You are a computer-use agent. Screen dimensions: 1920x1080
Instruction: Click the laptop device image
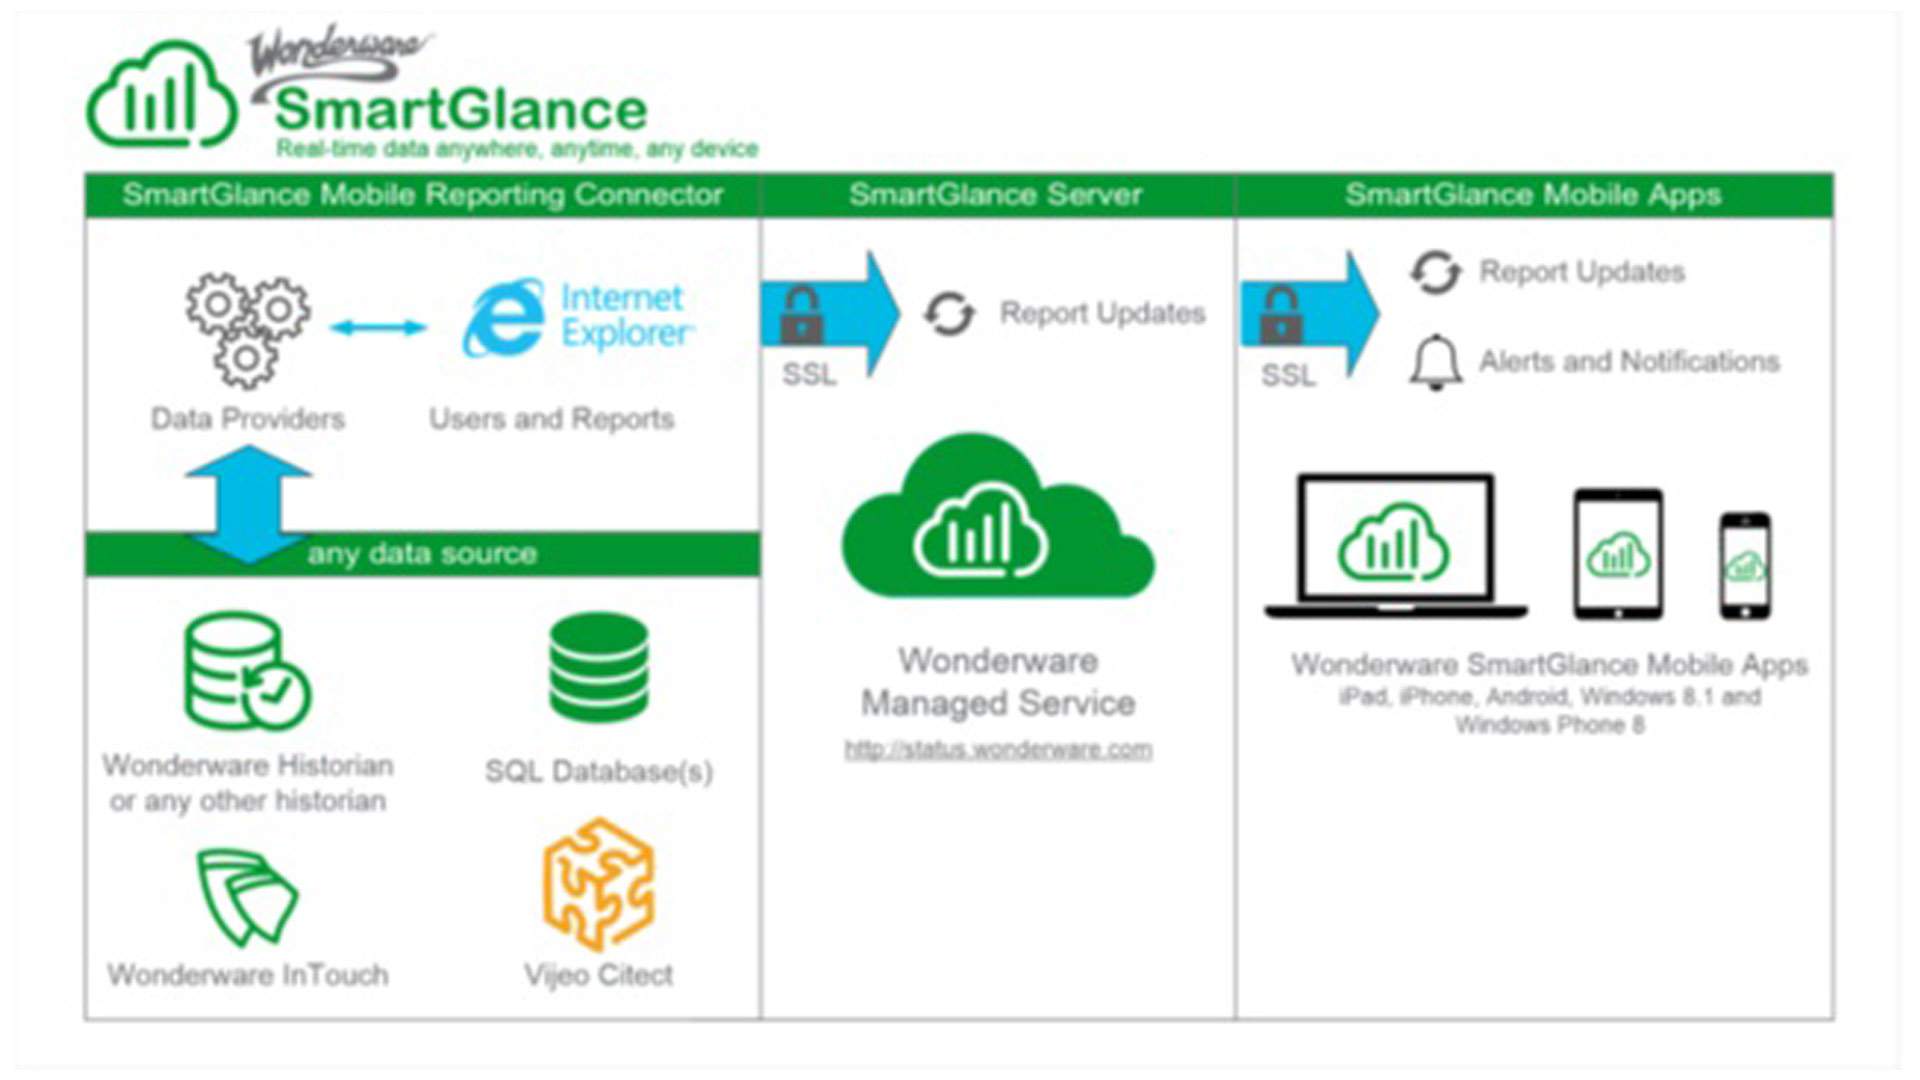pyautogui.click(x=1396, y=547)
